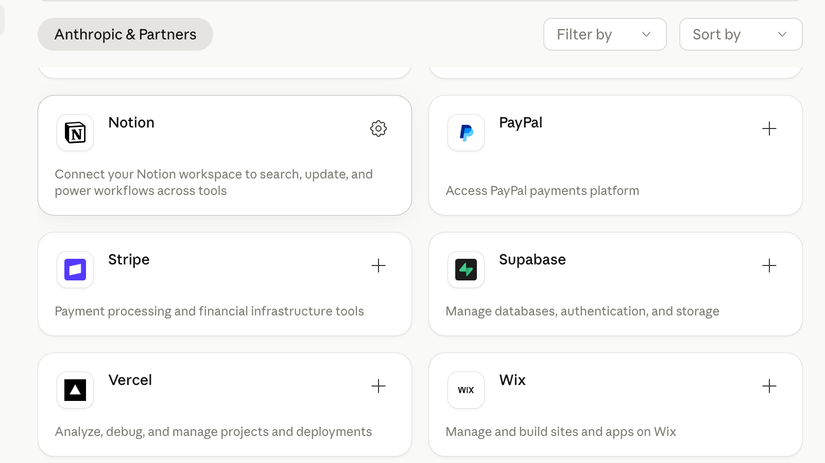825x463 pixels.
Task: Click the Supabase card title
Action: click(x=532, y=259)
